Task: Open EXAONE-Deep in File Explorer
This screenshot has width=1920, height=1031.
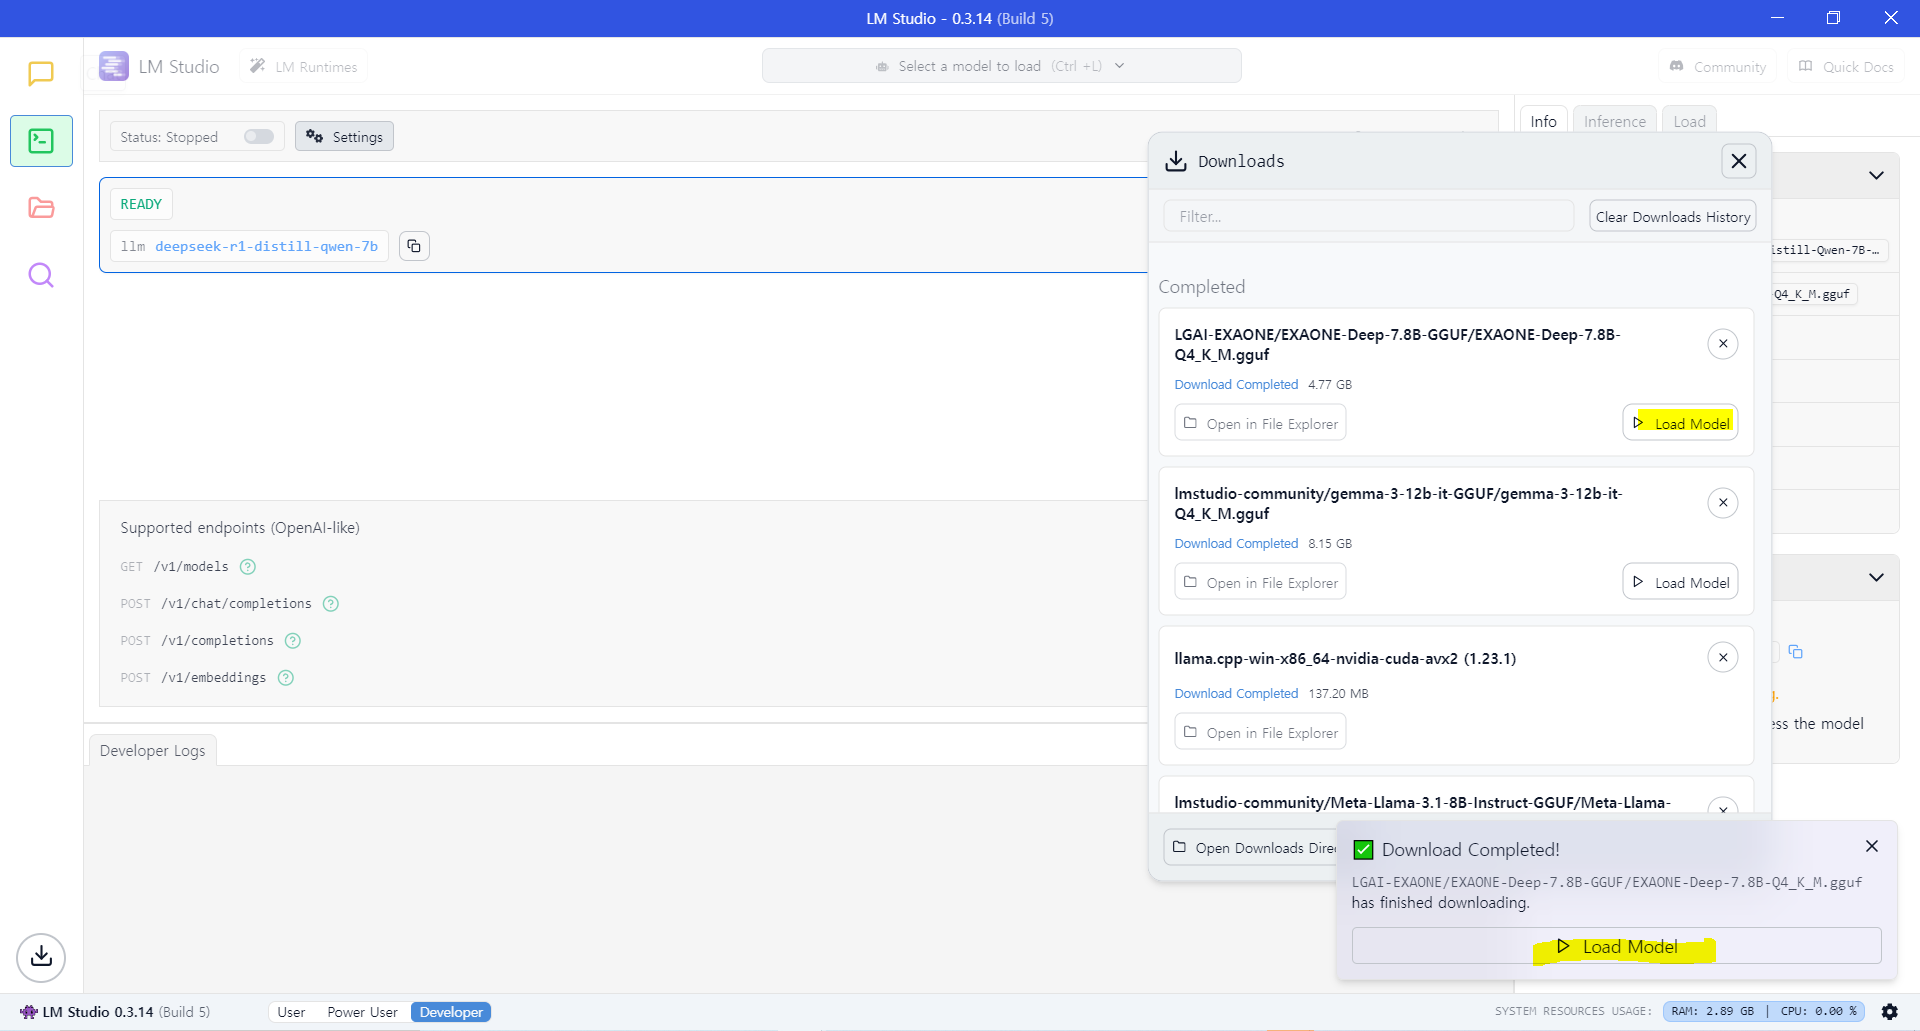Action: click(1260, 423)
